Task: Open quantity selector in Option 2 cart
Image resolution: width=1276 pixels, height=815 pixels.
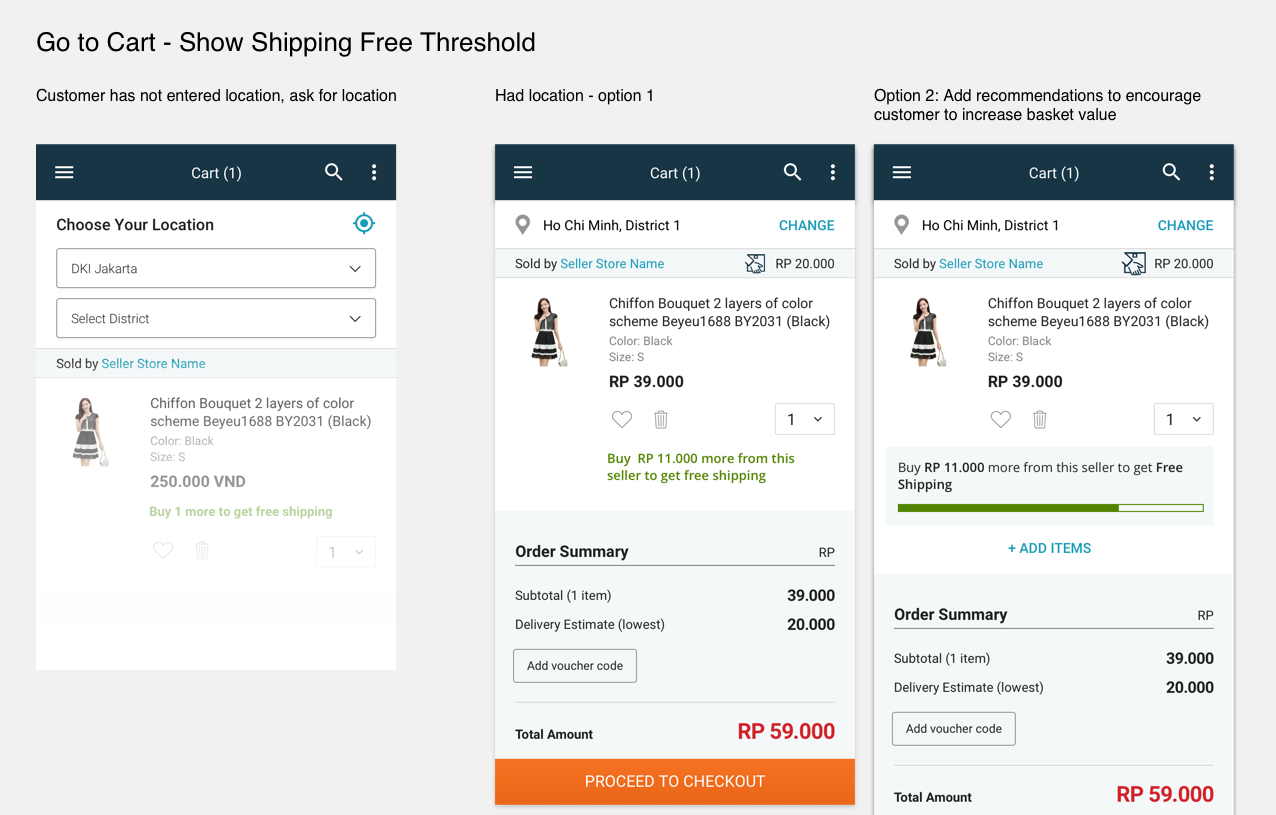Action: [x=1183, y=419]
